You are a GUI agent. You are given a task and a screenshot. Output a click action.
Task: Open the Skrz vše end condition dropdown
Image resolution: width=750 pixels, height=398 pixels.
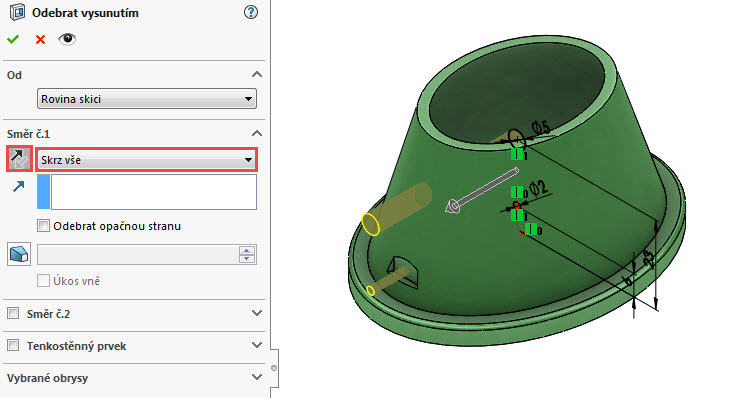click(x=147, y=160)
